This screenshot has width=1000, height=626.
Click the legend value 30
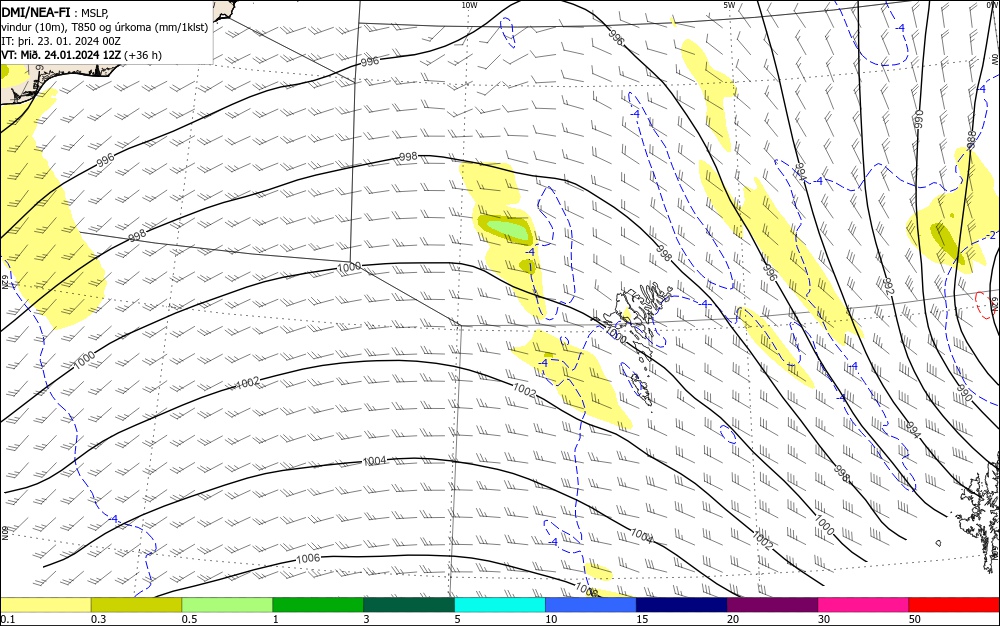tap(824, 619)
